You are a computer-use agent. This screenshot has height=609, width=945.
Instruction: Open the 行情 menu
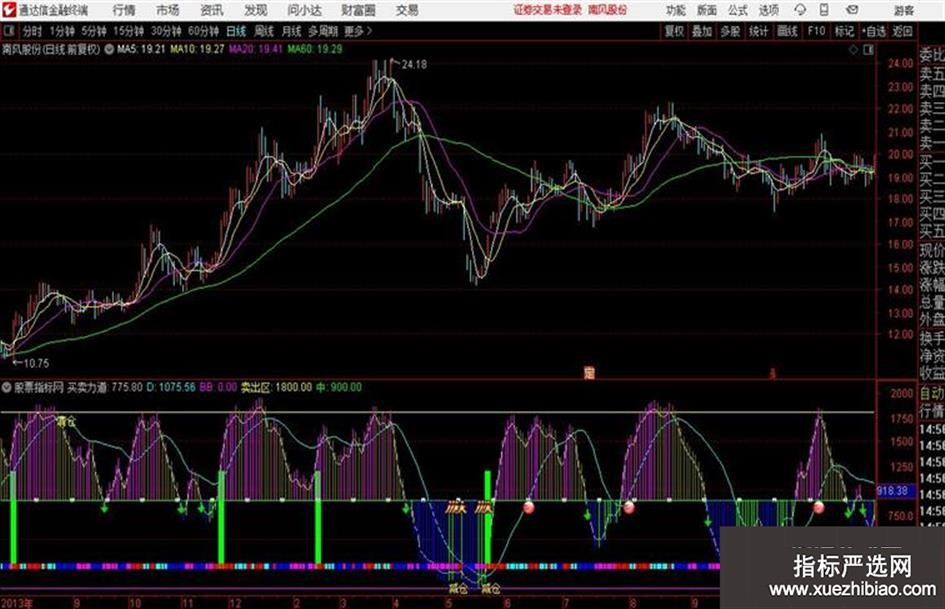tap(124, 10)
